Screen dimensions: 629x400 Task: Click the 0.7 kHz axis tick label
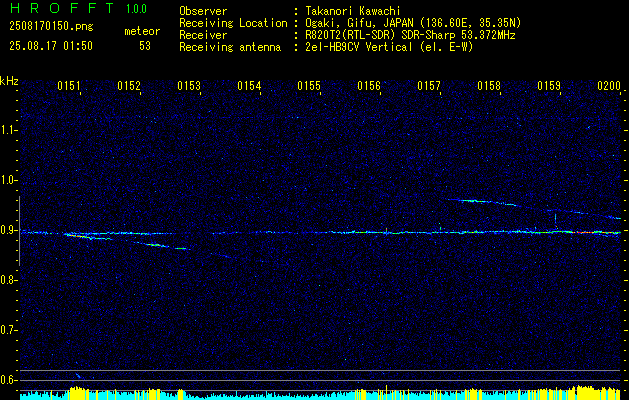(8, 330)
